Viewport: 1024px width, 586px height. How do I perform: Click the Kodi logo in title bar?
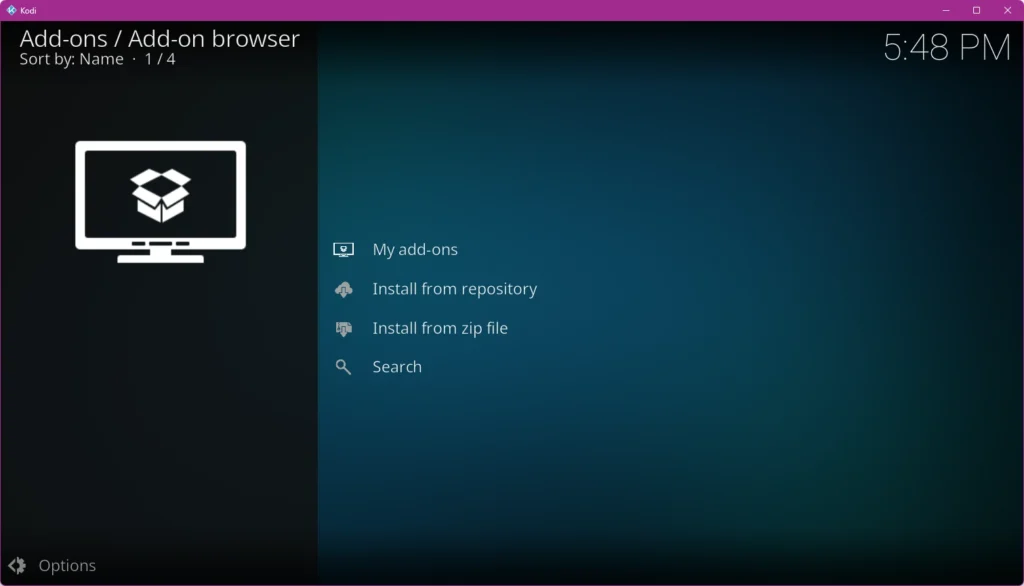click(11, 10)
